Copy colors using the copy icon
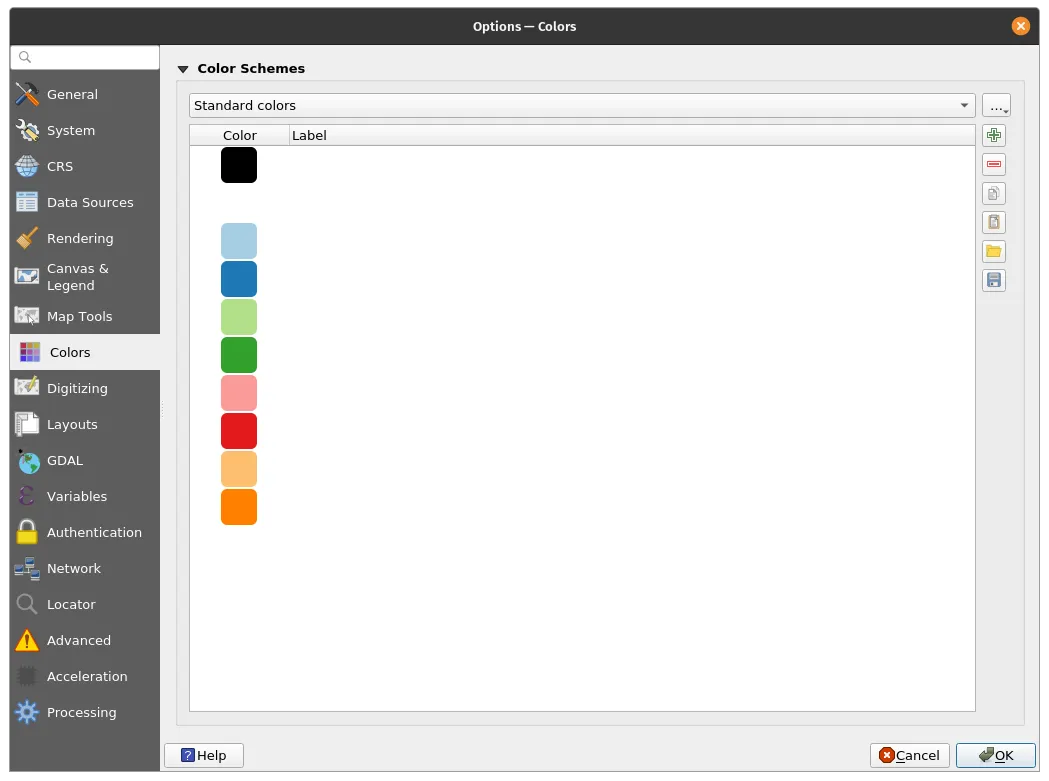1049x781 pixels. point(993,193)
